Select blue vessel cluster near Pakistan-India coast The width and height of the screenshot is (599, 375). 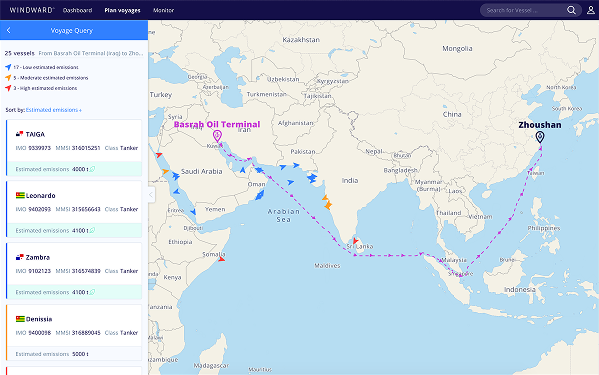[x=312, y=178]
